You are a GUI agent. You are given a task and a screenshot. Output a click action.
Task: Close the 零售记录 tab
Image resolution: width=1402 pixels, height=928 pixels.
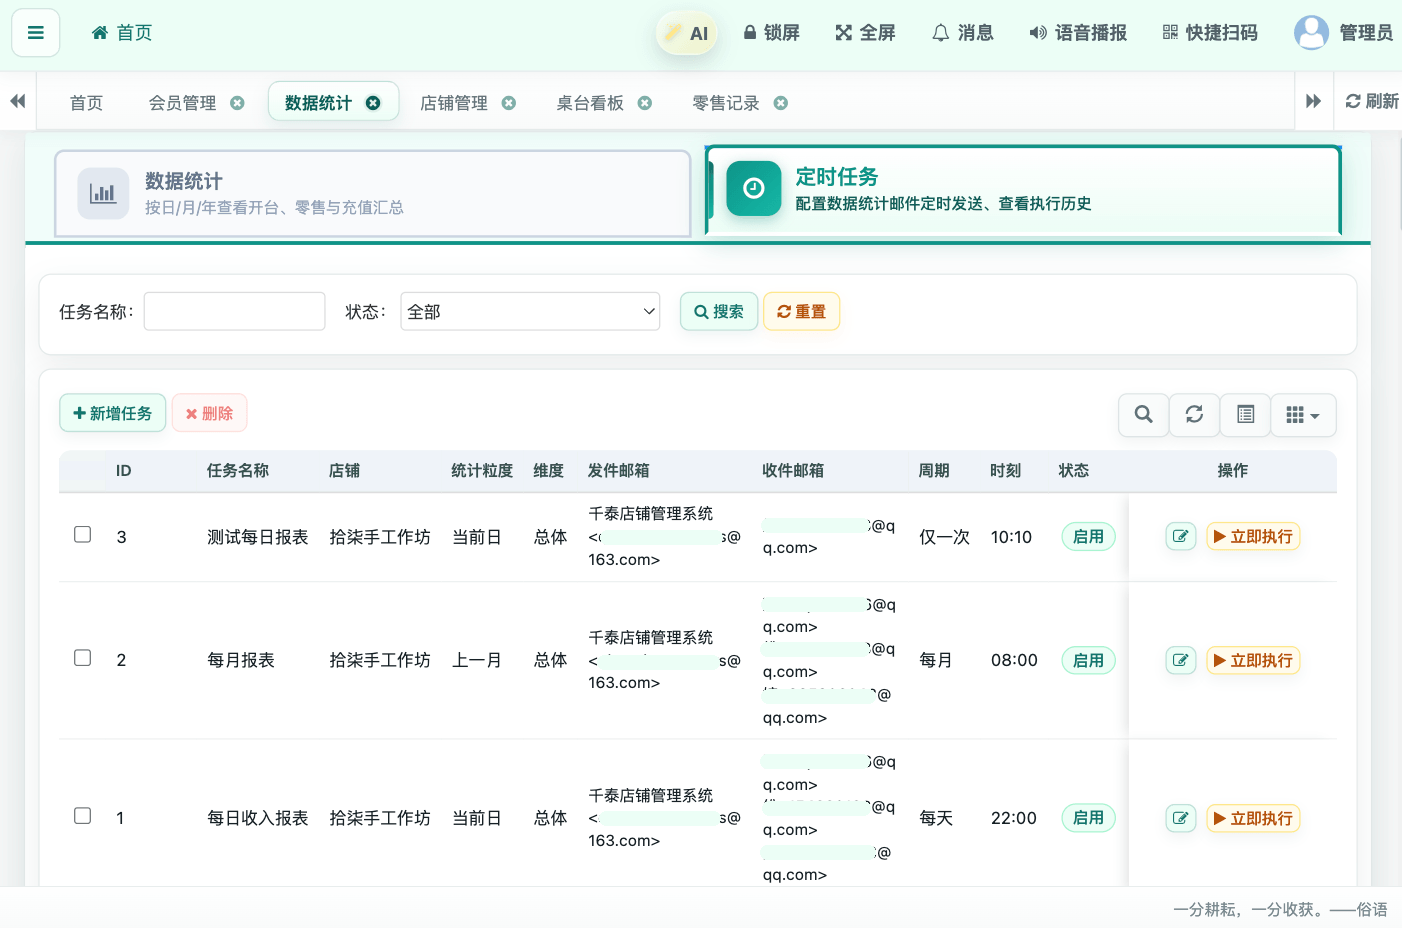781,103
